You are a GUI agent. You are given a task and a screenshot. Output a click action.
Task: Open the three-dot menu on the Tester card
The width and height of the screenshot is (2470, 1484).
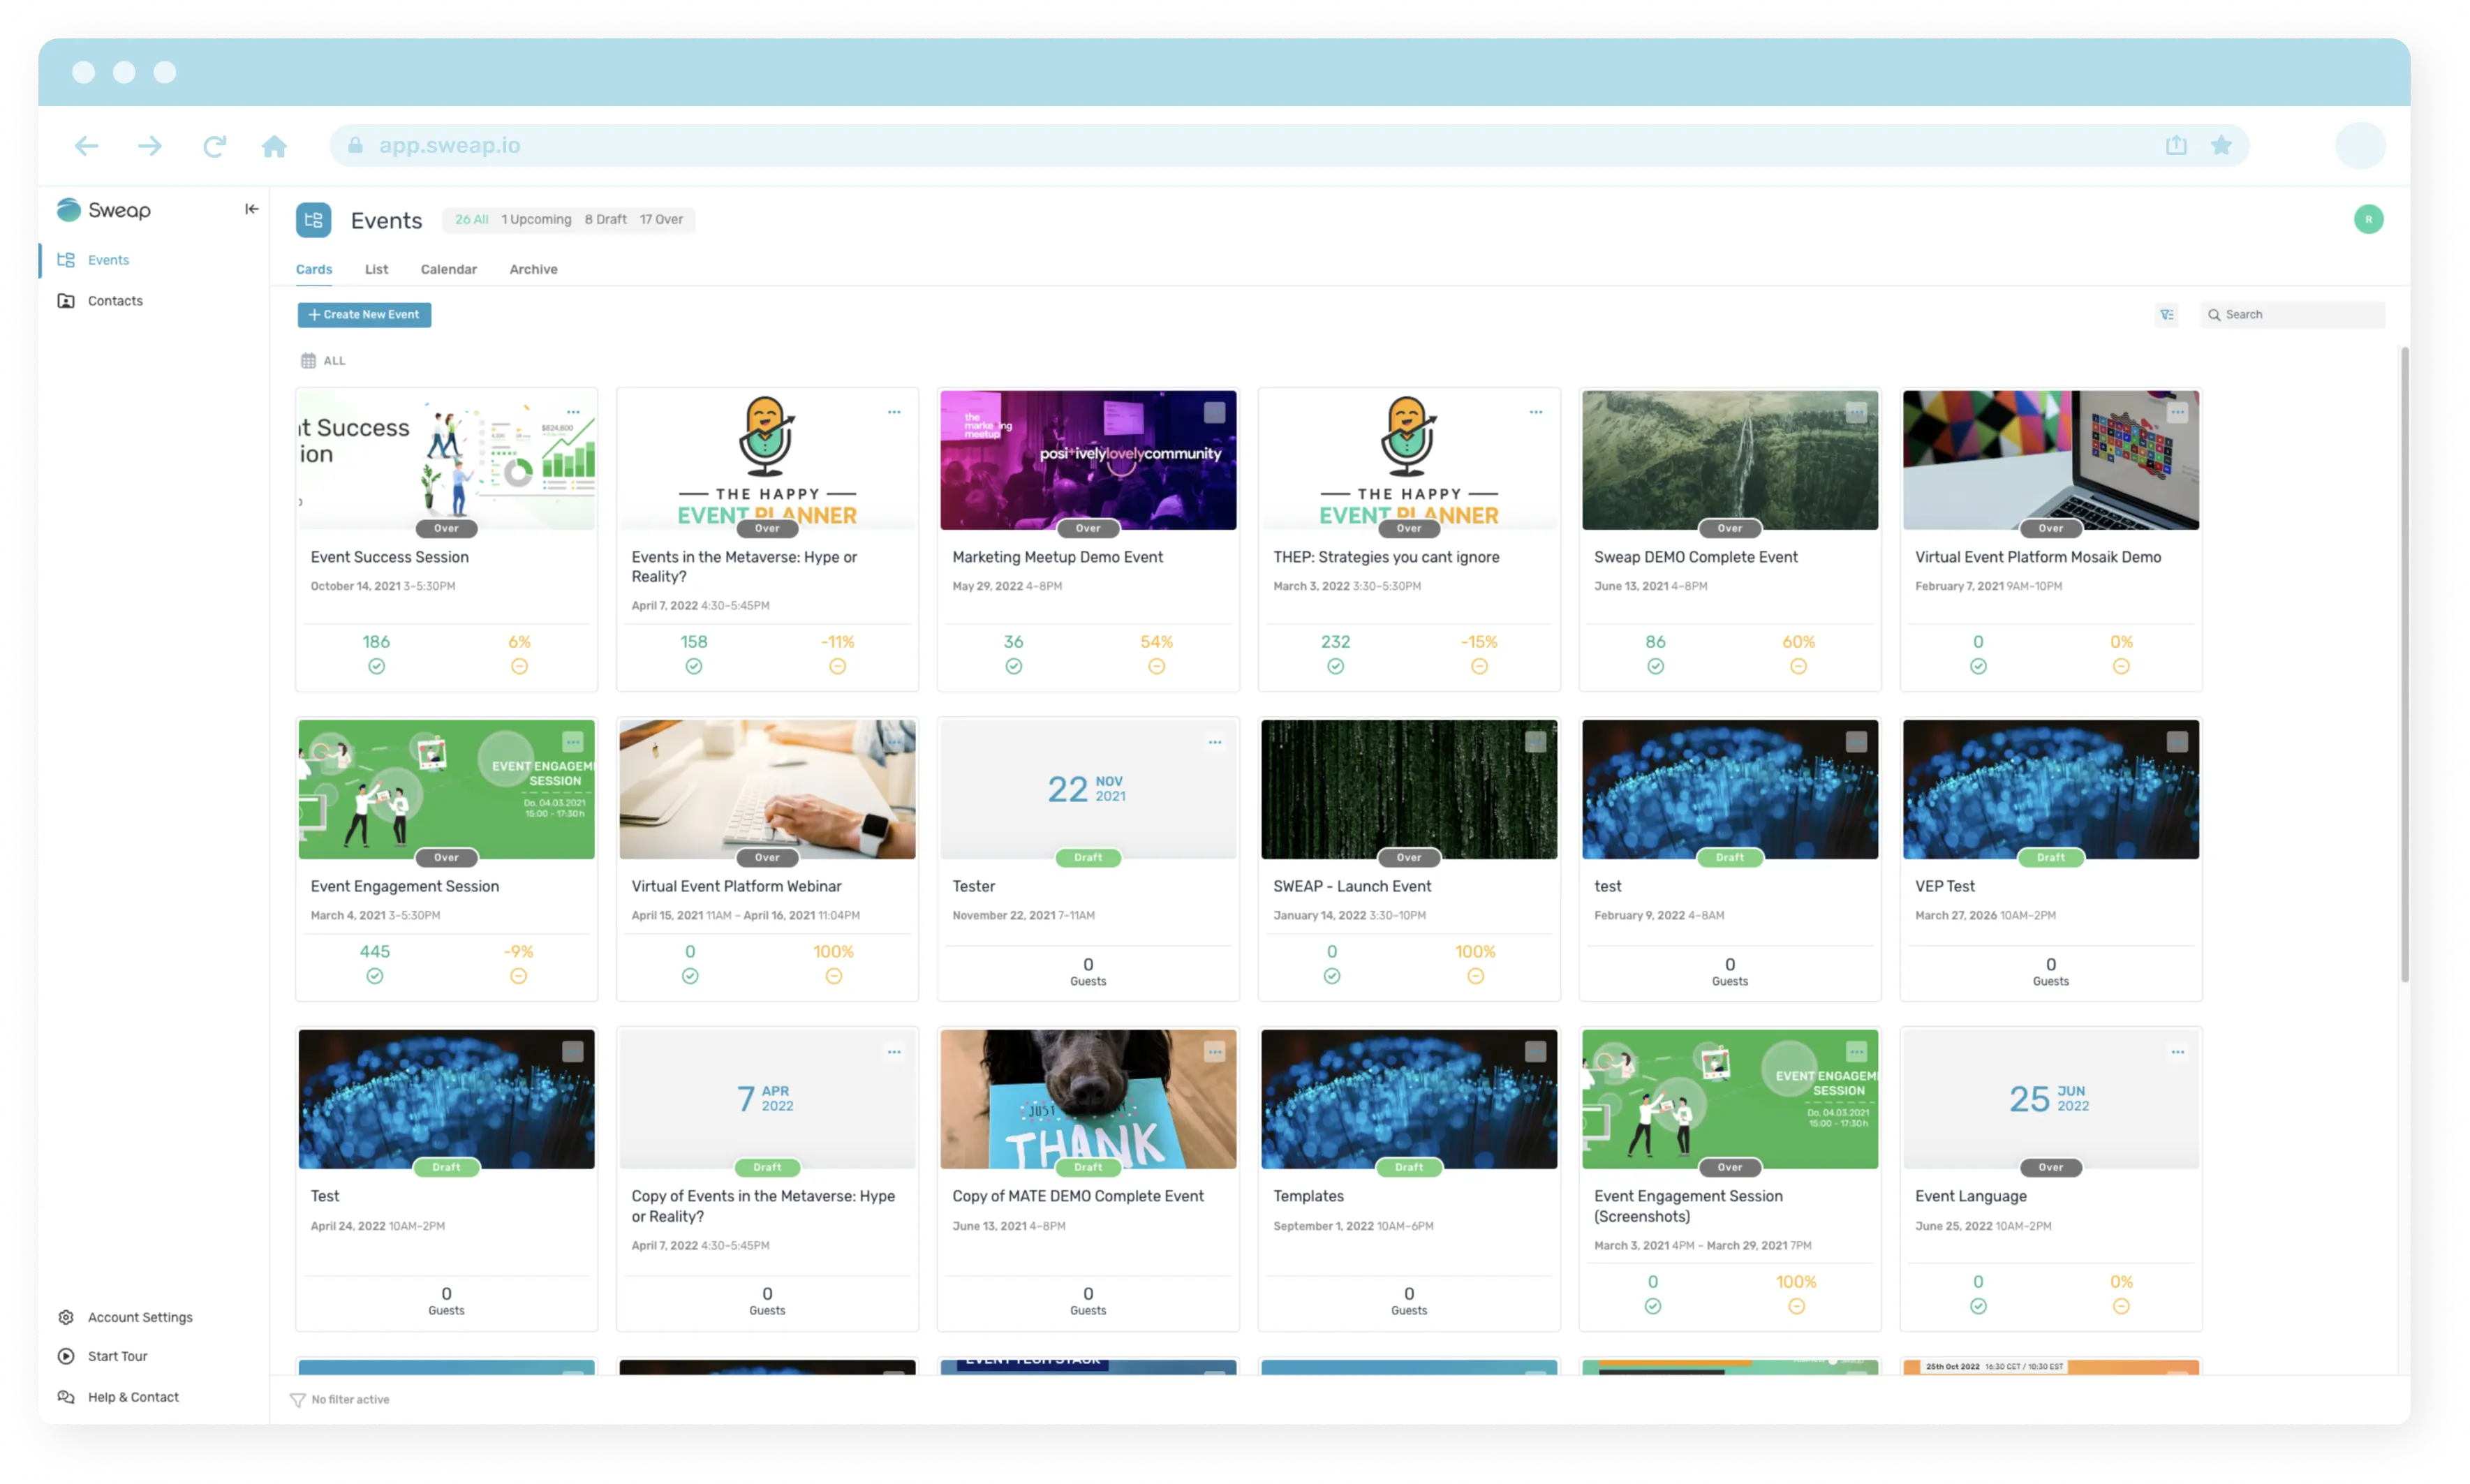coord(1214,742)
